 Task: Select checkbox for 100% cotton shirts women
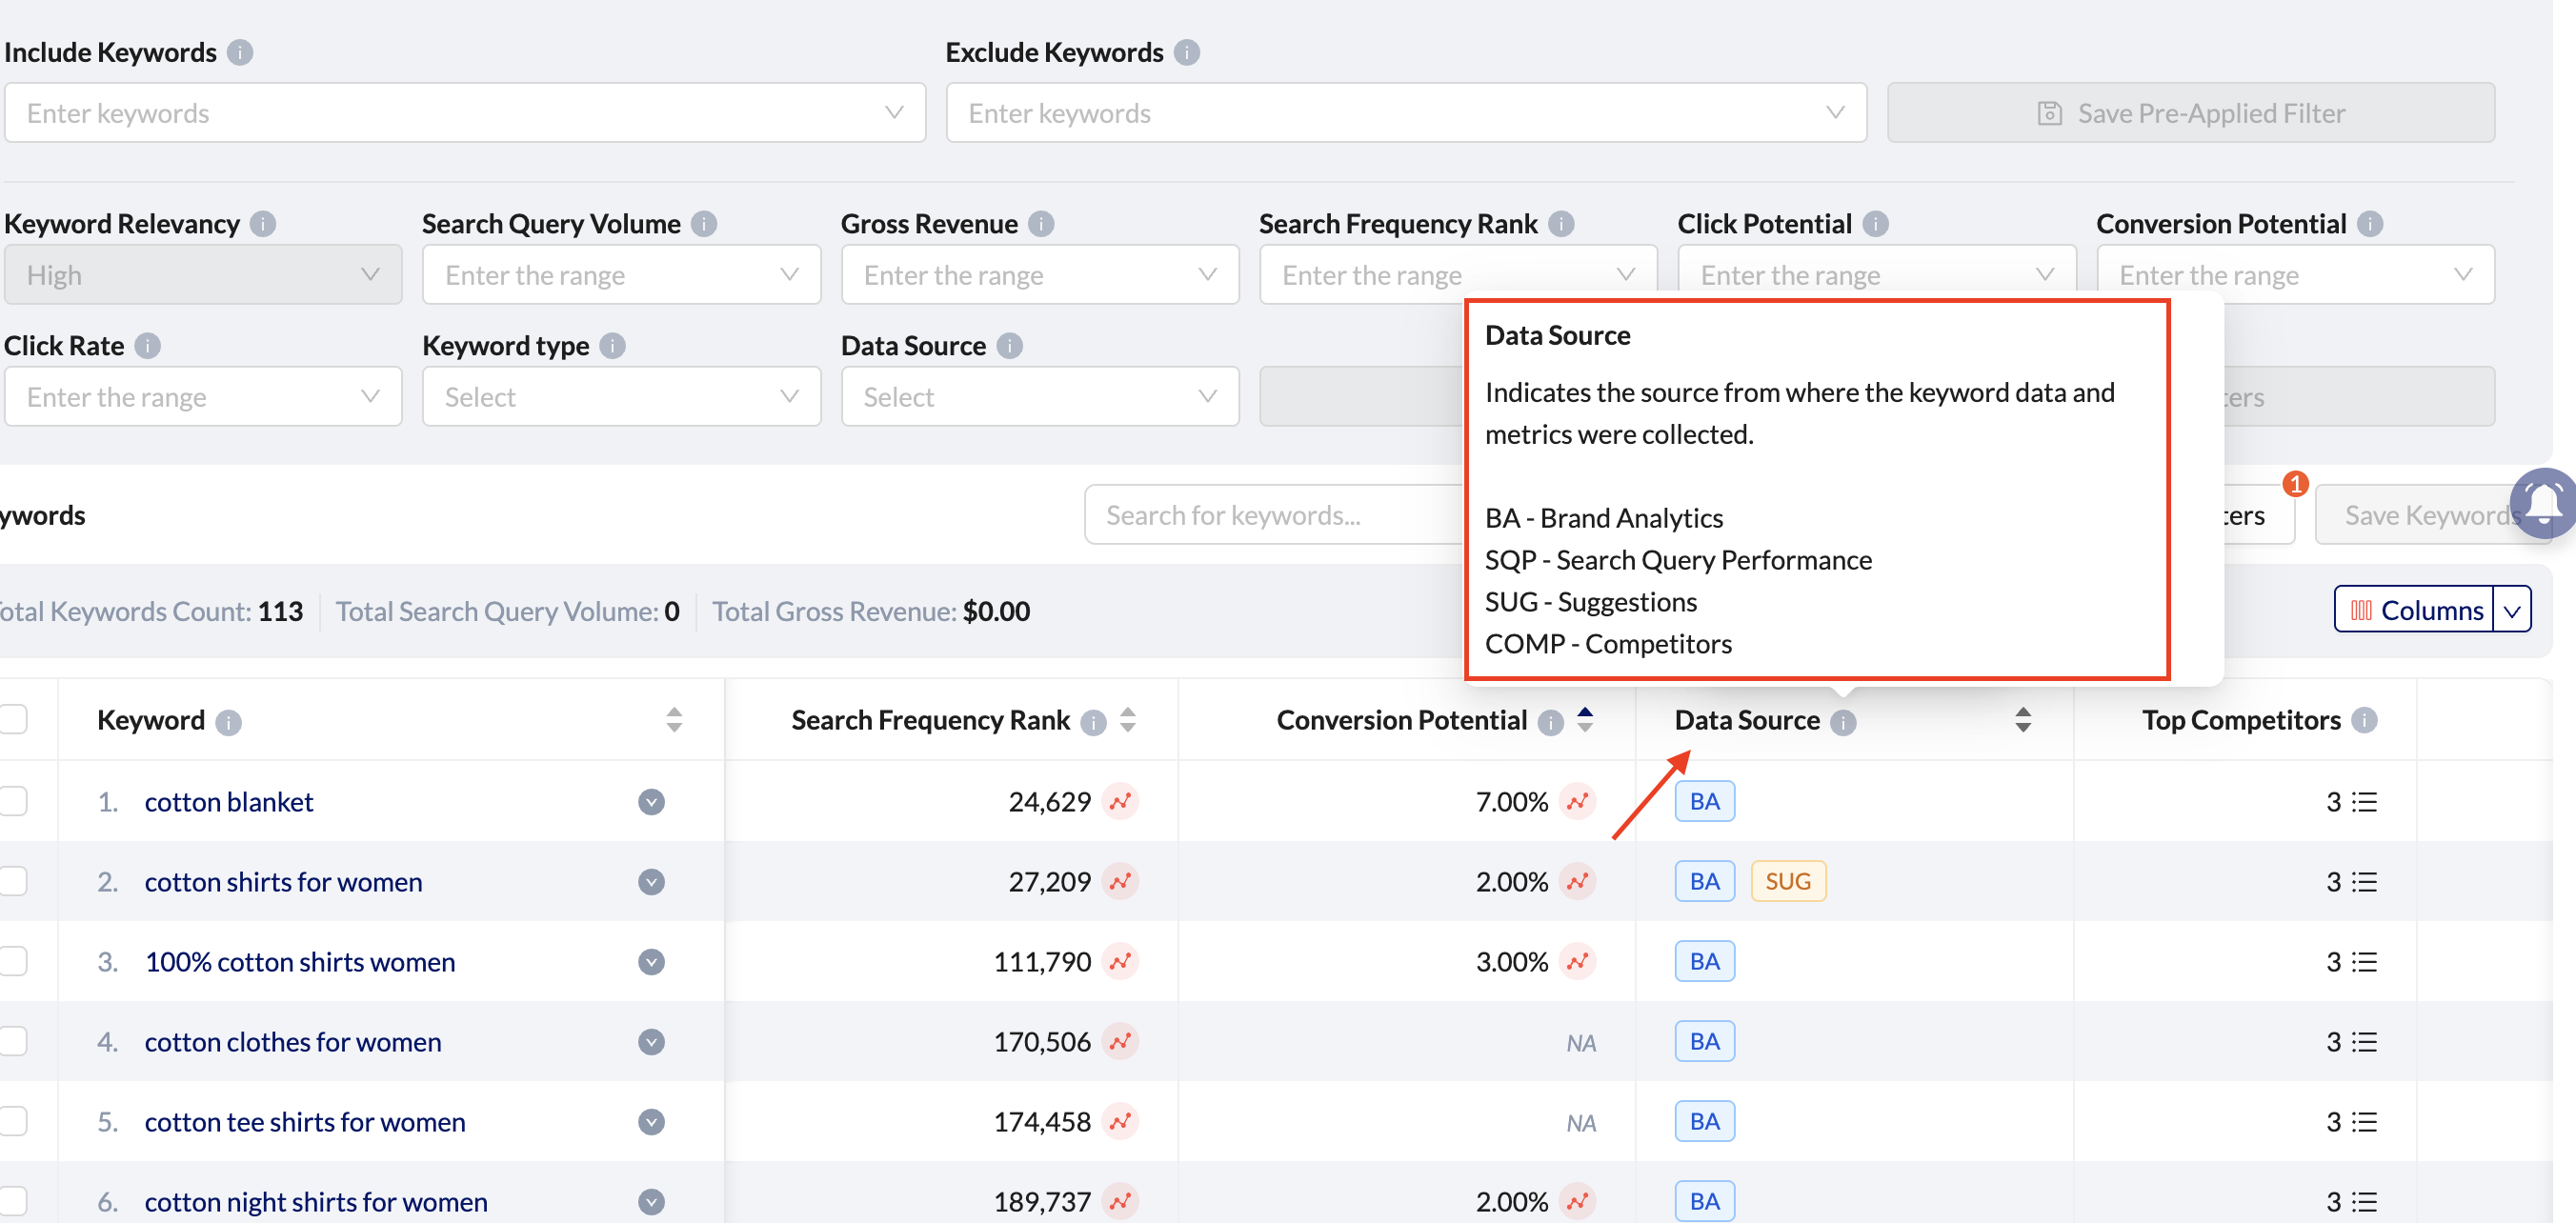pos(14,961)
